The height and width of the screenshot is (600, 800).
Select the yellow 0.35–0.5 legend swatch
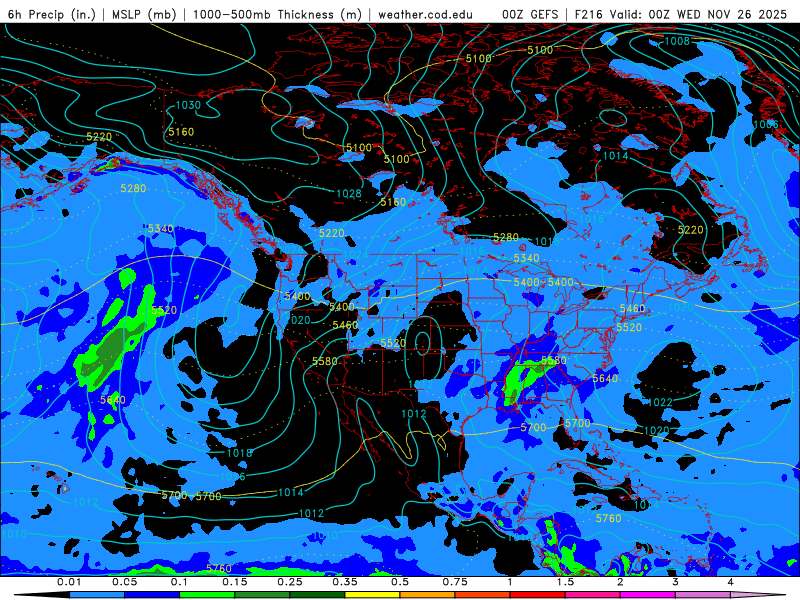coord(372,595)
